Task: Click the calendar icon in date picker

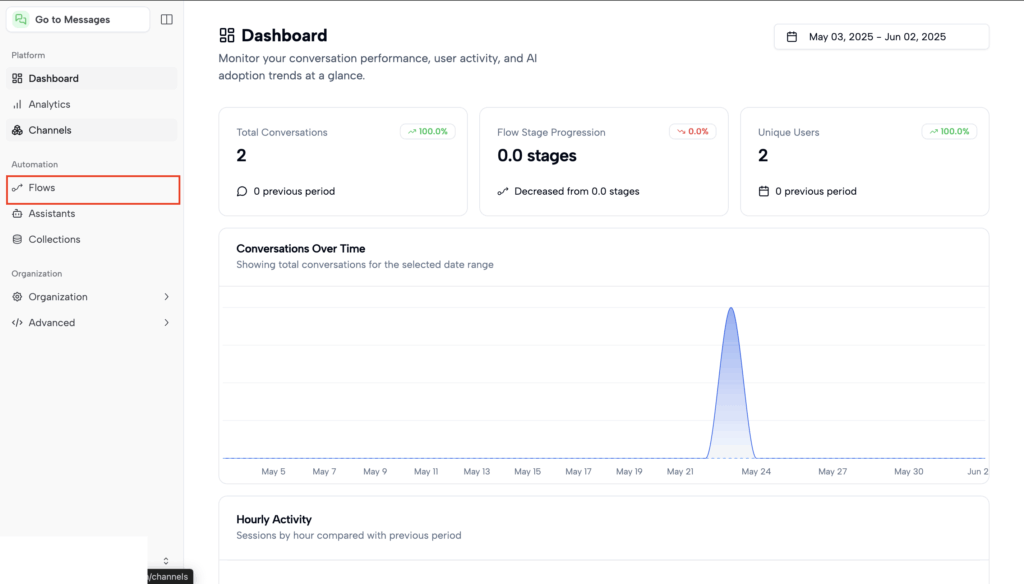Action: coord(792,37)
